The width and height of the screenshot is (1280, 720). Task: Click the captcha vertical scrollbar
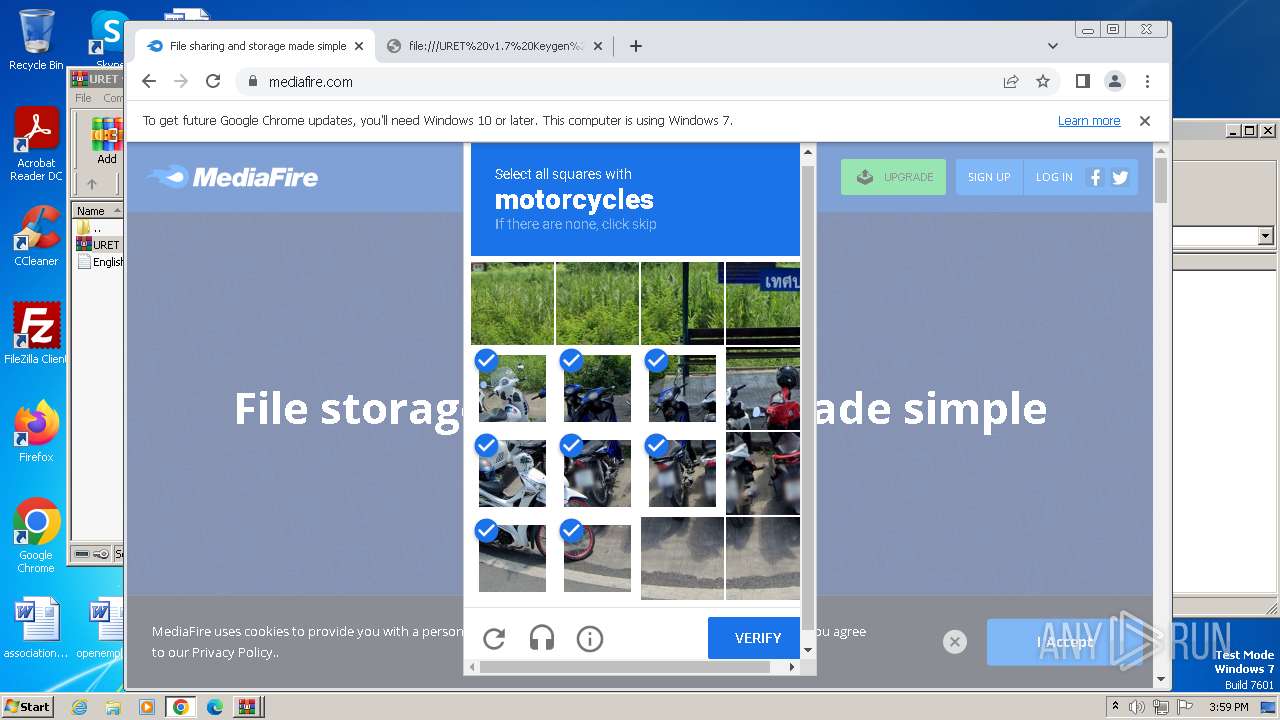point(808,397)
